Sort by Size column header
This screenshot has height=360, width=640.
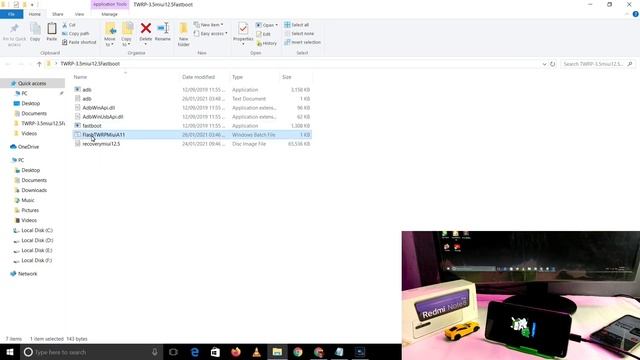coord(287,77)
